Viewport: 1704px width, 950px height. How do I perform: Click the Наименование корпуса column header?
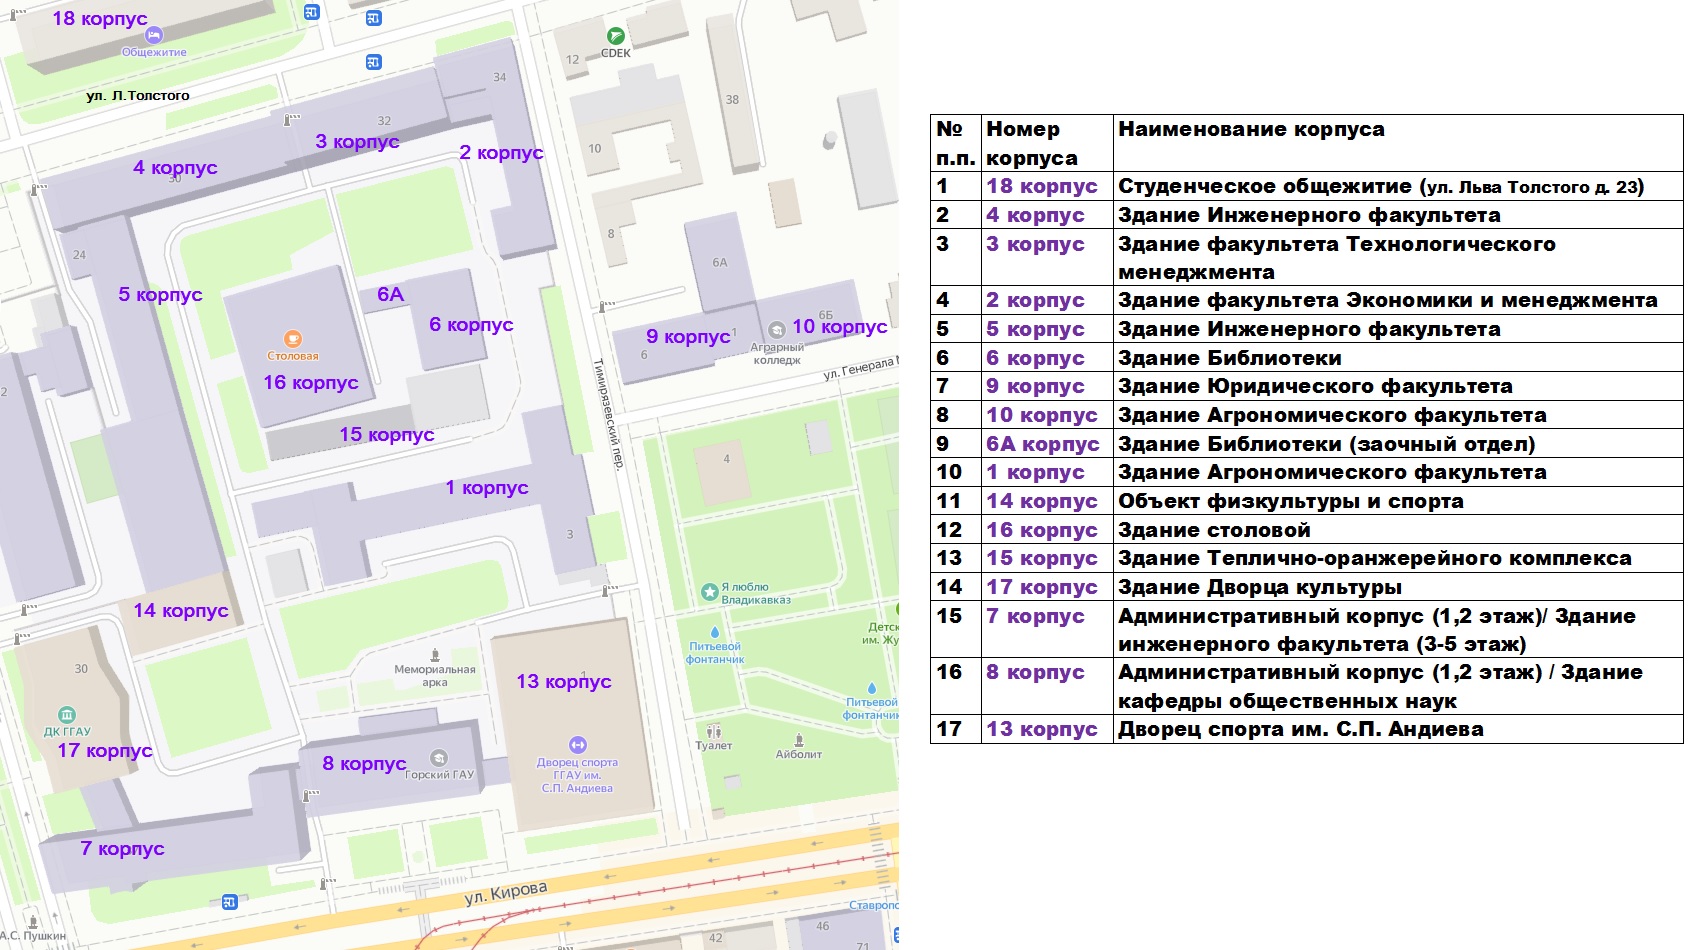(1251, 129)
